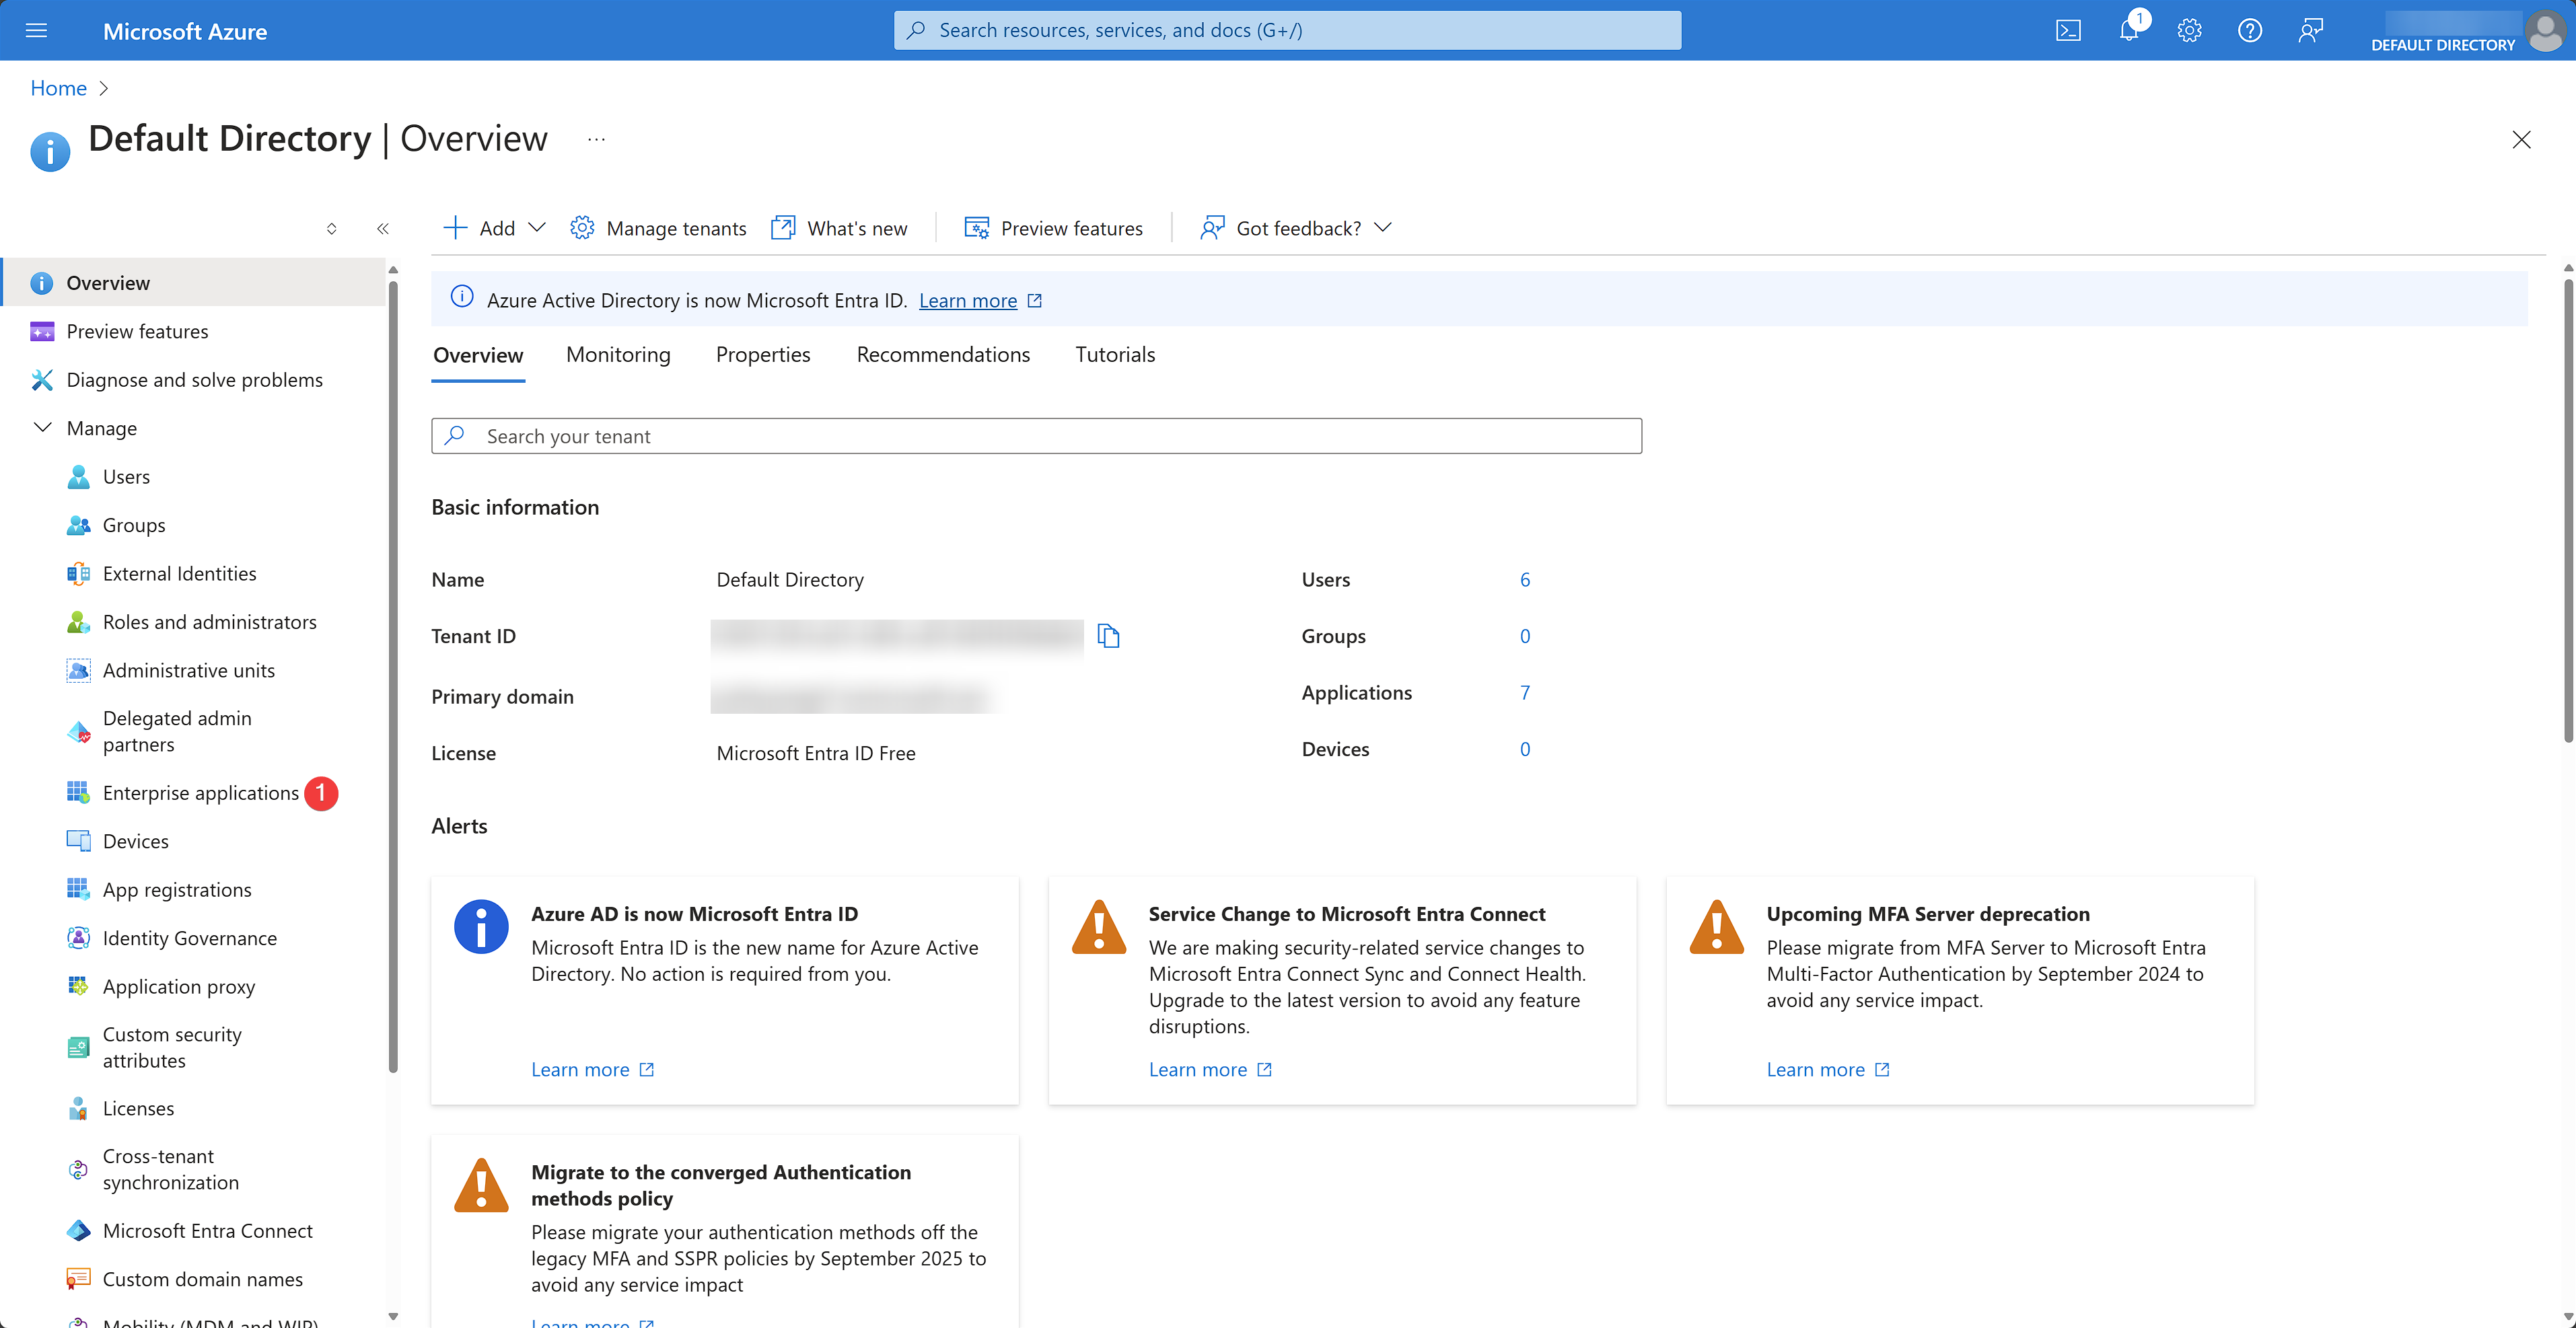Click the Microsoft Azure logo text

pyautogui.click(x=185, y=31)
